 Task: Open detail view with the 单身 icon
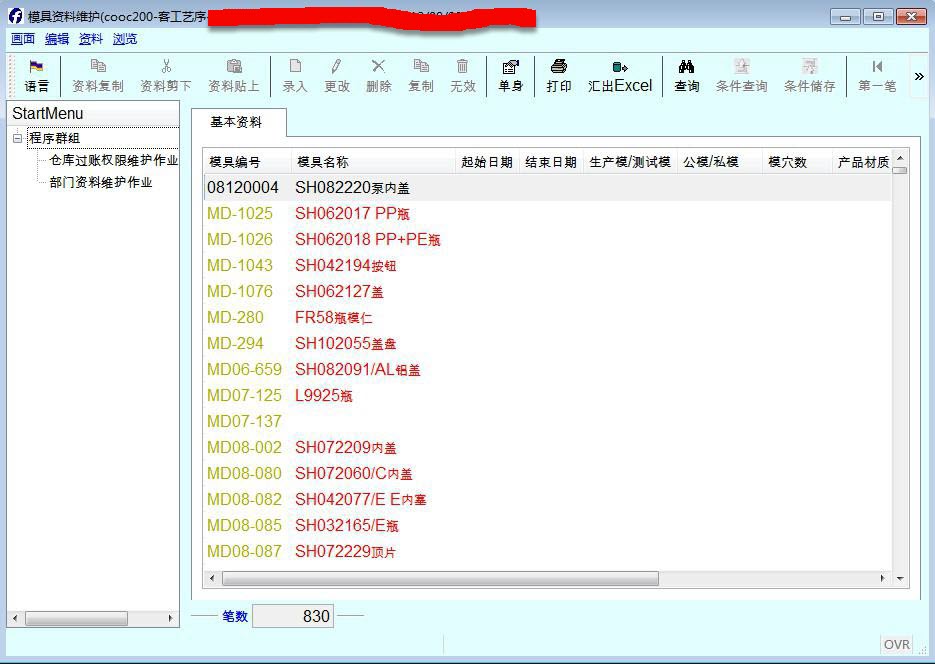point(510,75)
